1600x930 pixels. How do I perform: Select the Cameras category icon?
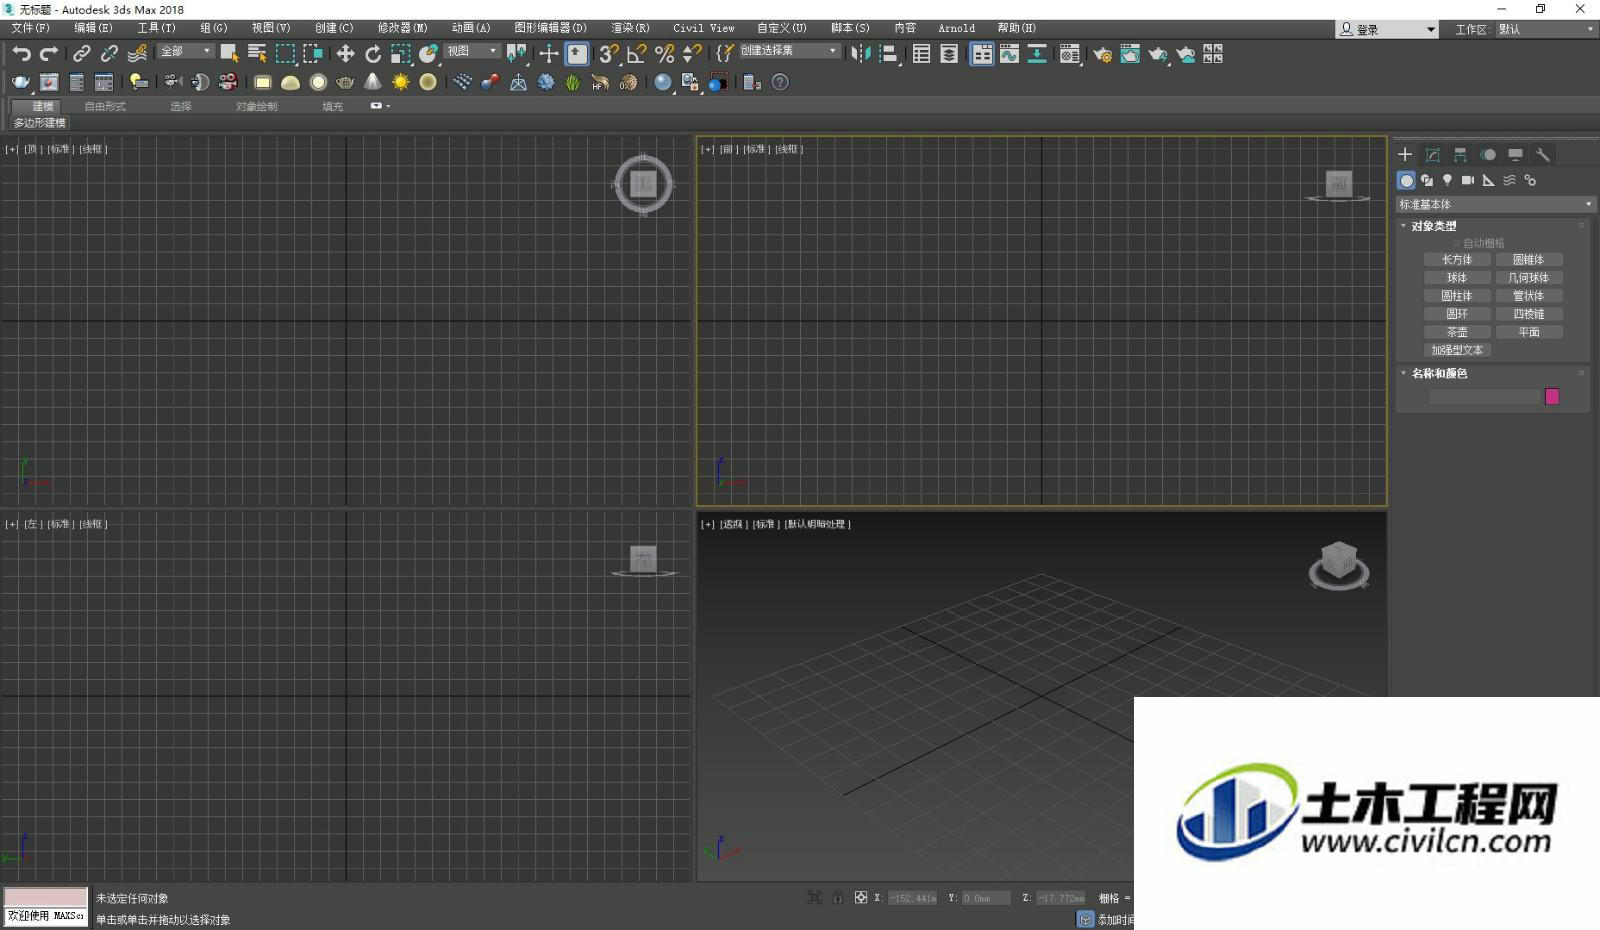point(1468,180)
